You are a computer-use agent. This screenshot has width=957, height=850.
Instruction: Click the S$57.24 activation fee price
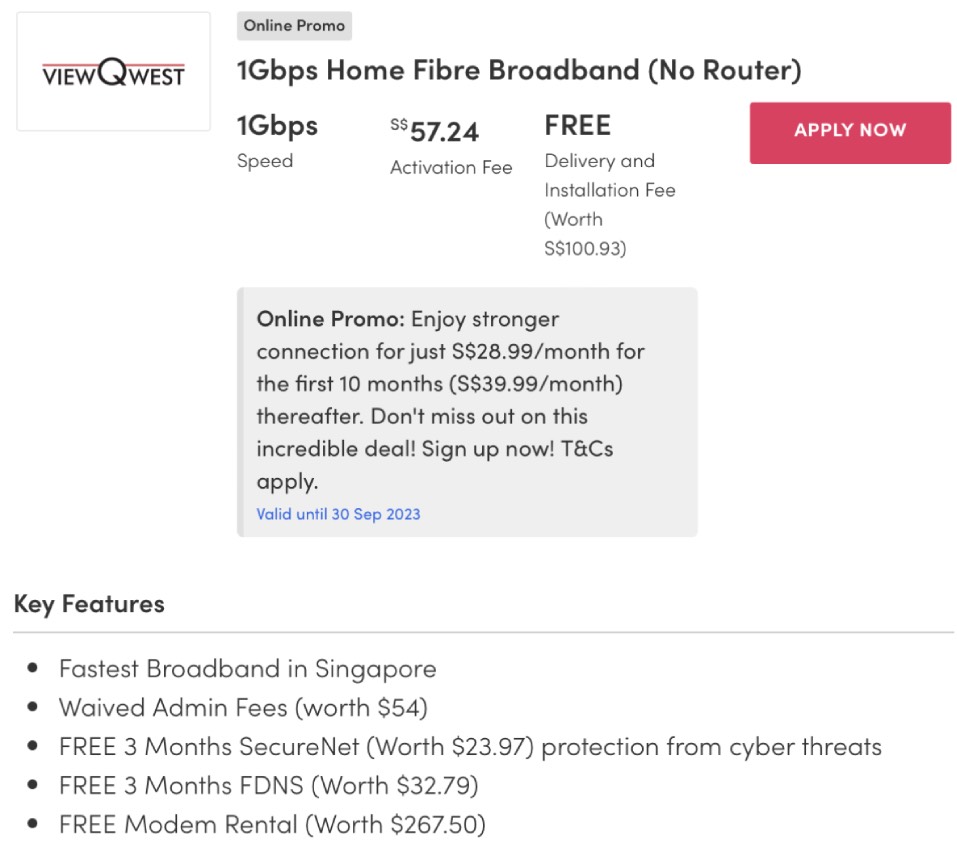[x=435, y=131]
